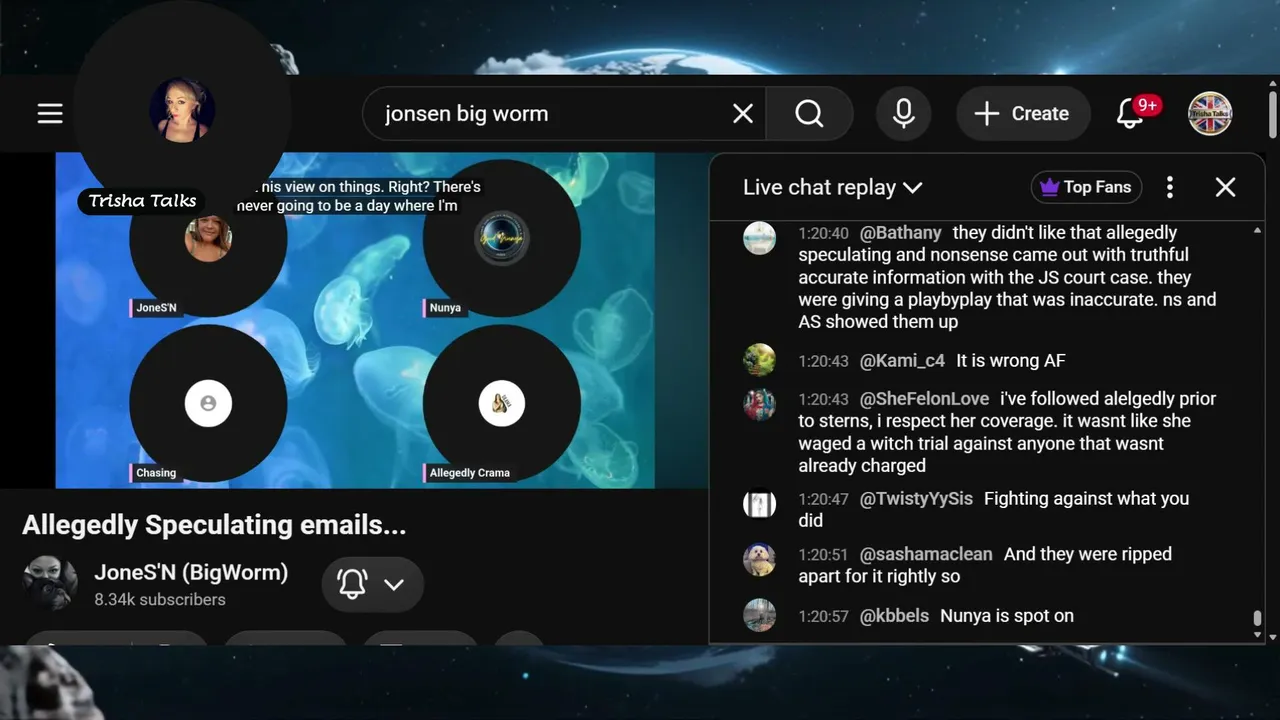The image size is (1280, 720).
Task: Open the hamburger guide menu
Action: pos(50,114)
